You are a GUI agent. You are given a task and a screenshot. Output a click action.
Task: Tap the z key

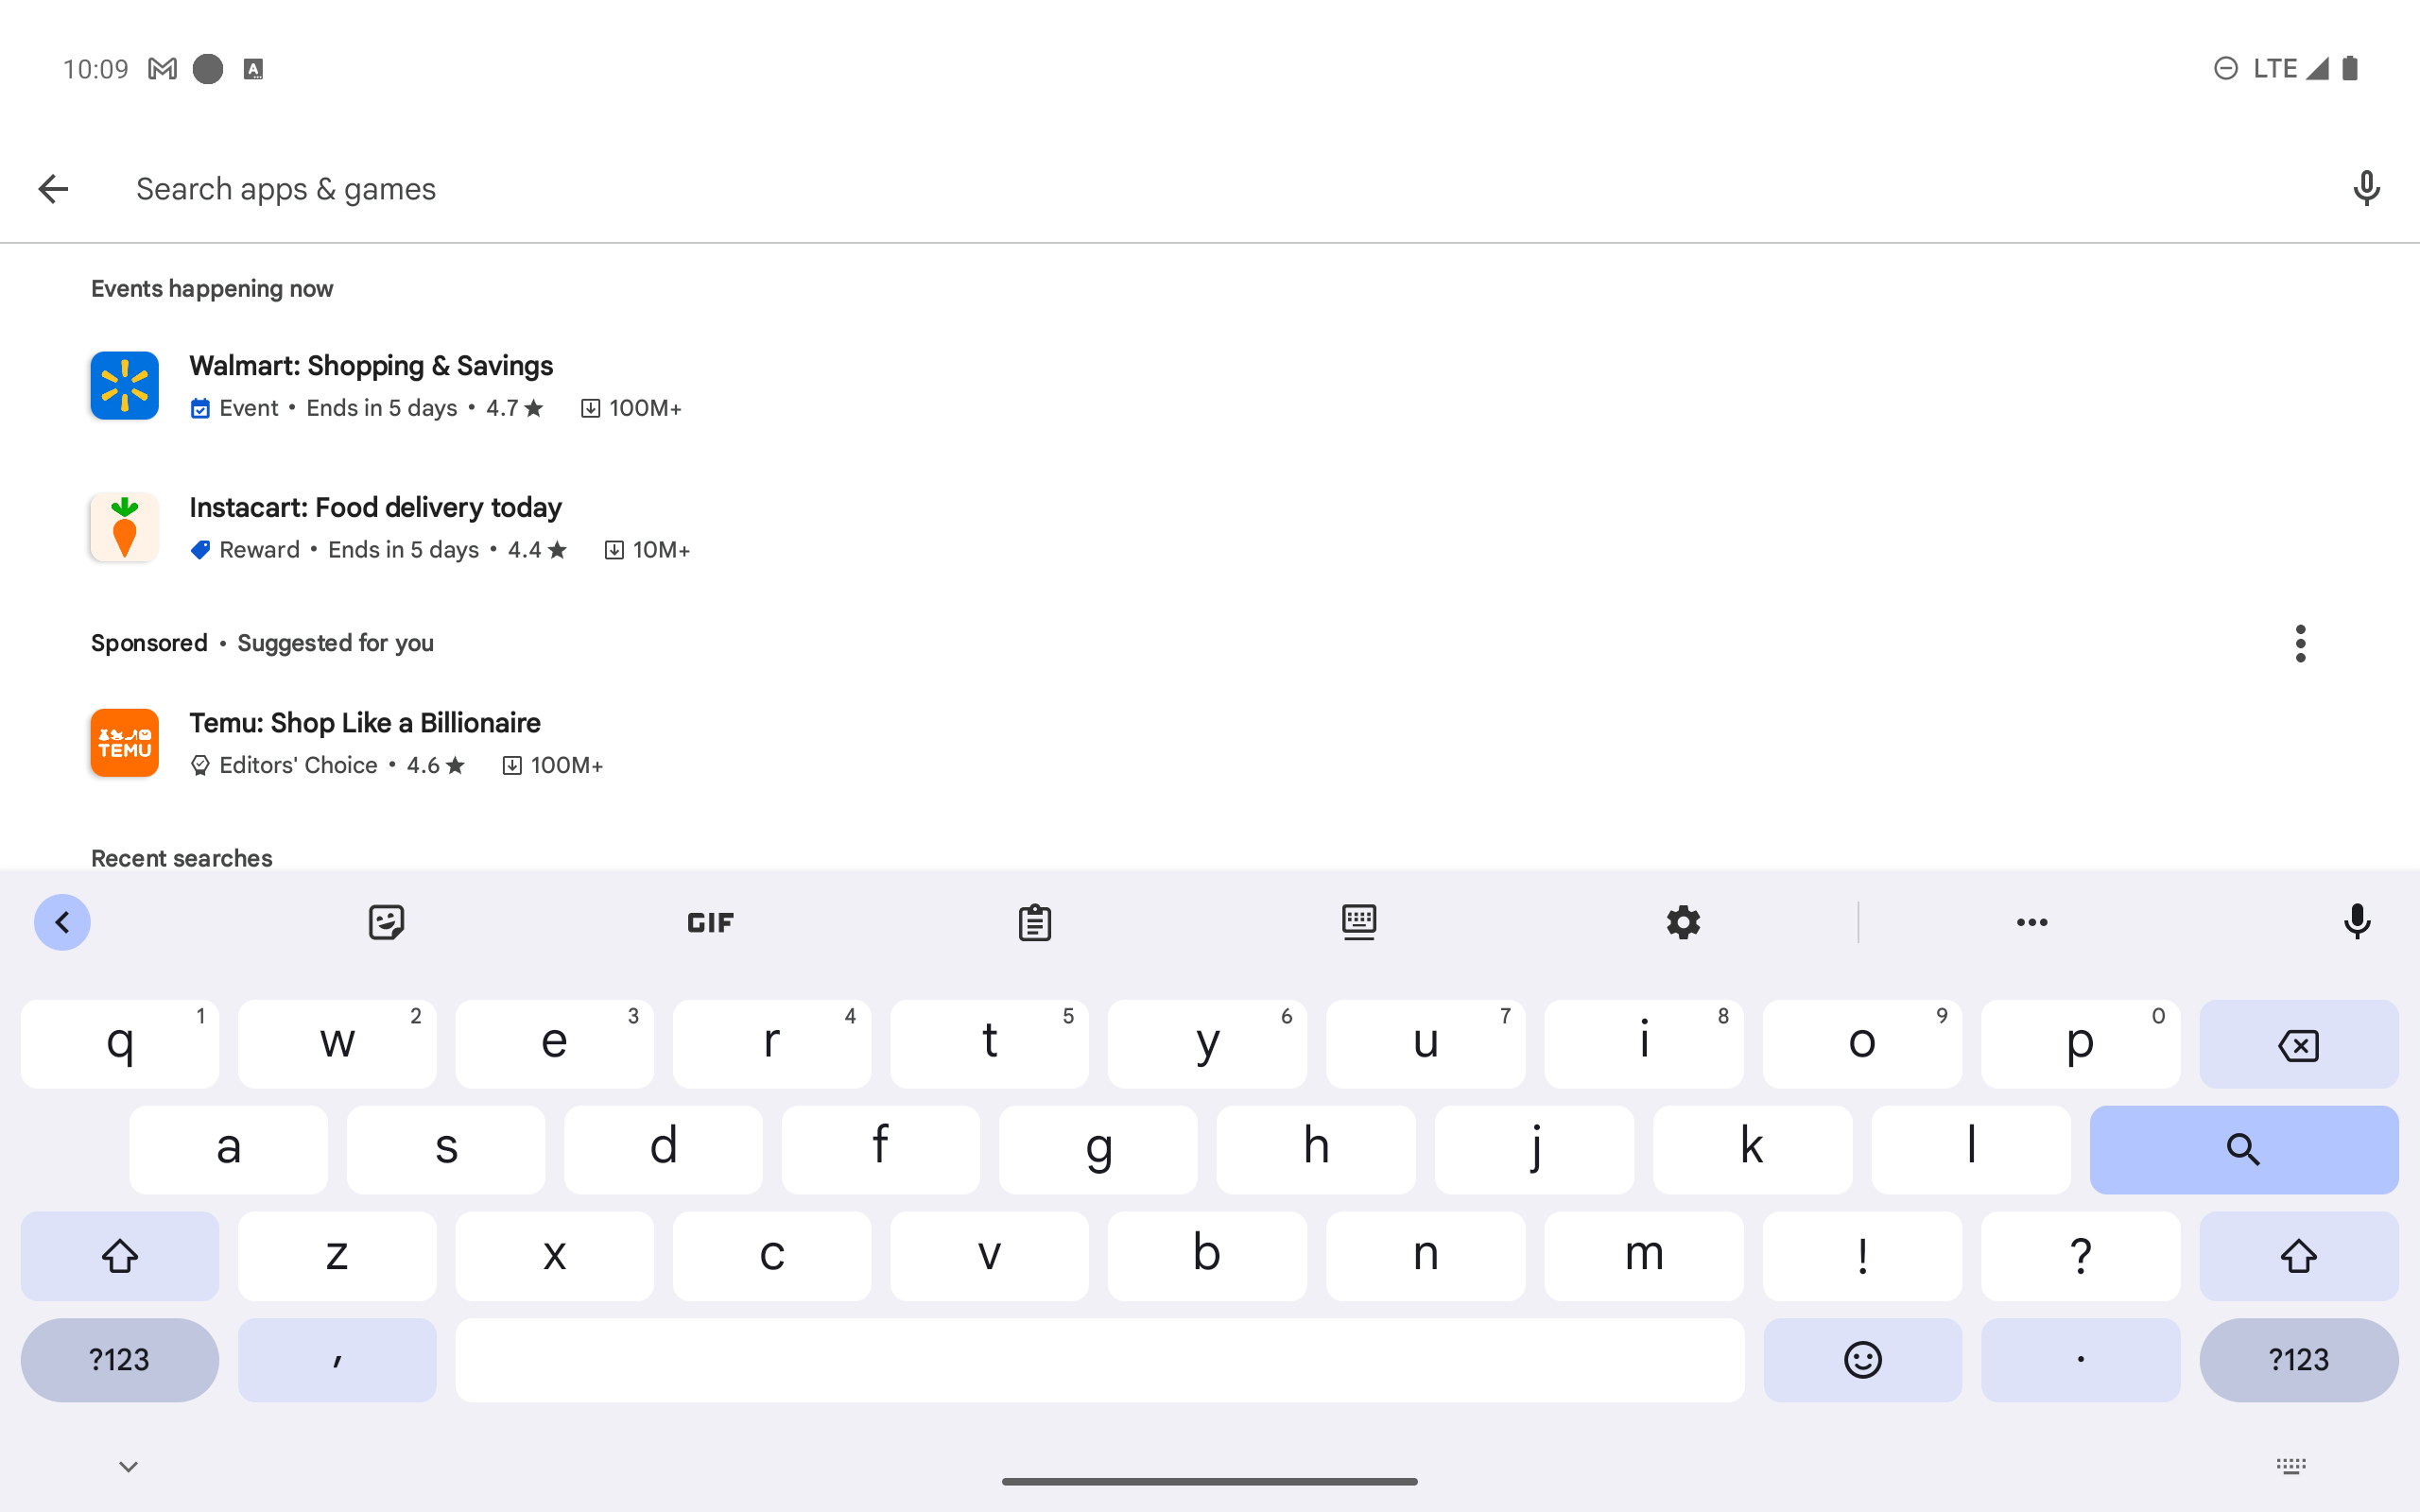pyautogui.click(x=337, y=1256)
